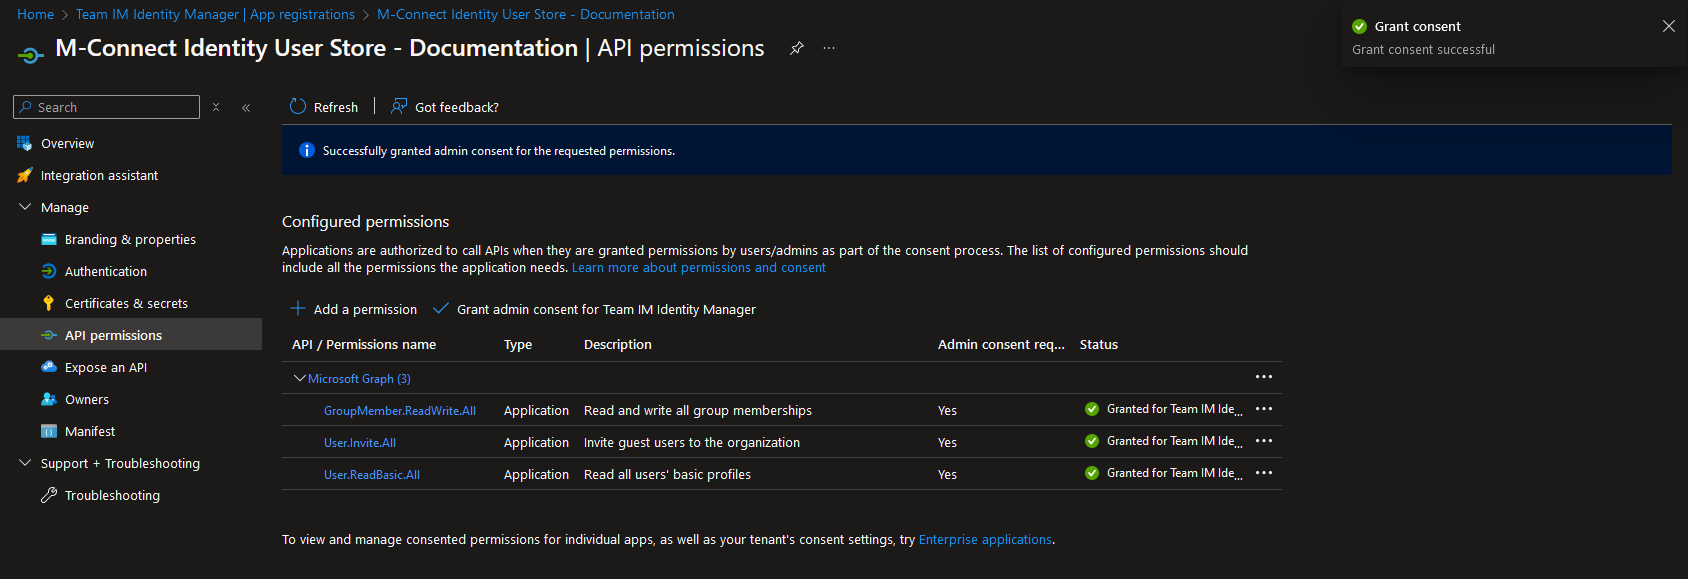The image size is (1688, 579).
Task: Click the Authentication icon
Action: [x=48, y=271]
